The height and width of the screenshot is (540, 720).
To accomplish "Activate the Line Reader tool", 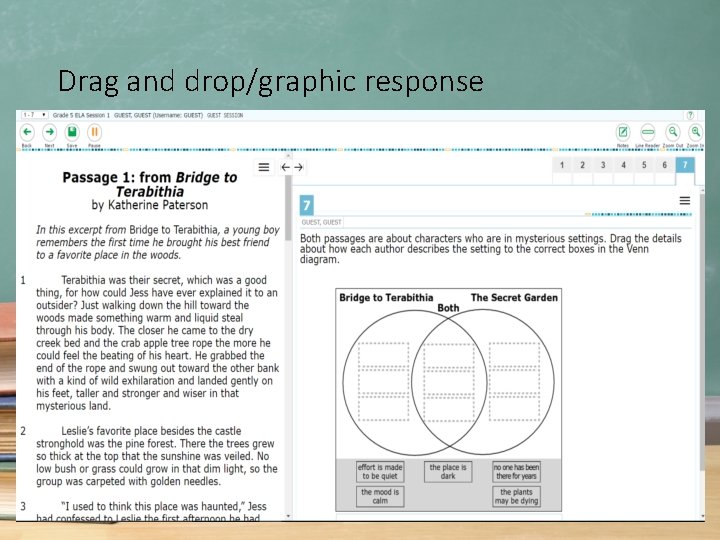I will pos(647,132).
